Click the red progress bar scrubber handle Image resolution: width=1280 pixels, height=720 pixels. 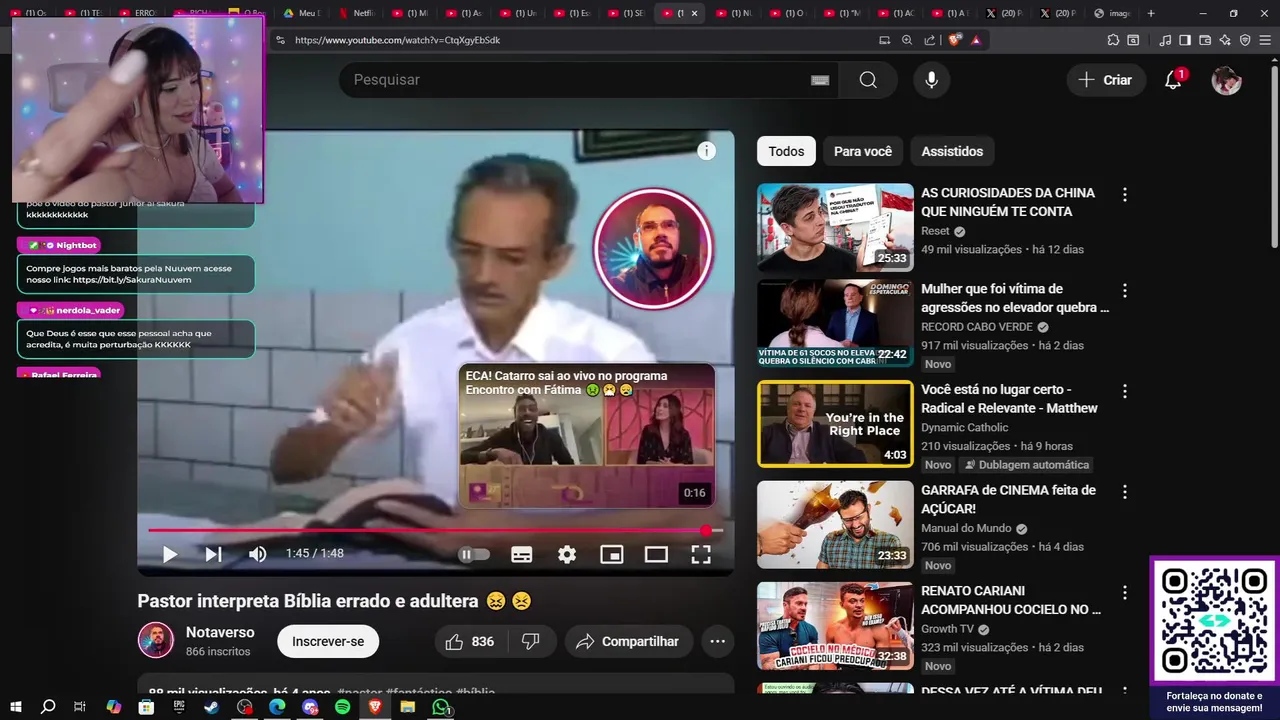pyautogui.click(x=706, y=530)
